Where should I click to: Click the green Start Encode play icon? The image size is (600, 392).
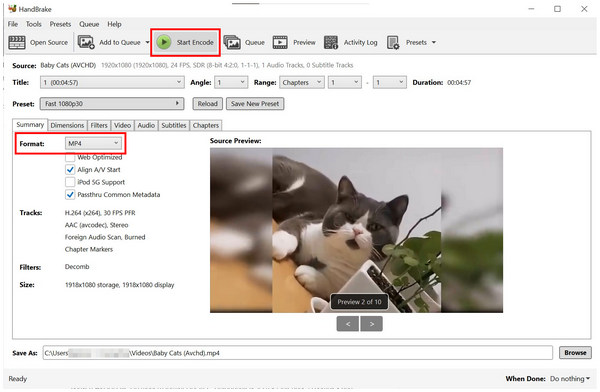pos(164,42)
